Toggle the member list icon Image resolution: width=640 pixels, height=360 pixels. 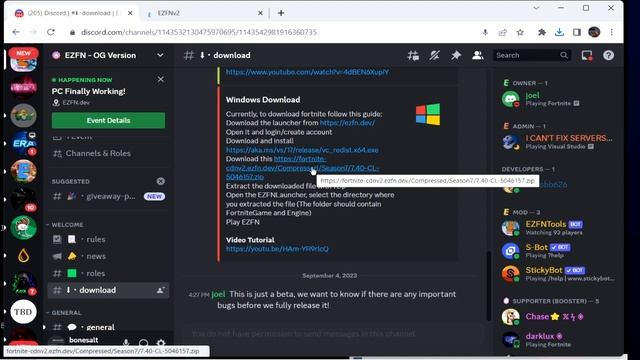[478, 56]
